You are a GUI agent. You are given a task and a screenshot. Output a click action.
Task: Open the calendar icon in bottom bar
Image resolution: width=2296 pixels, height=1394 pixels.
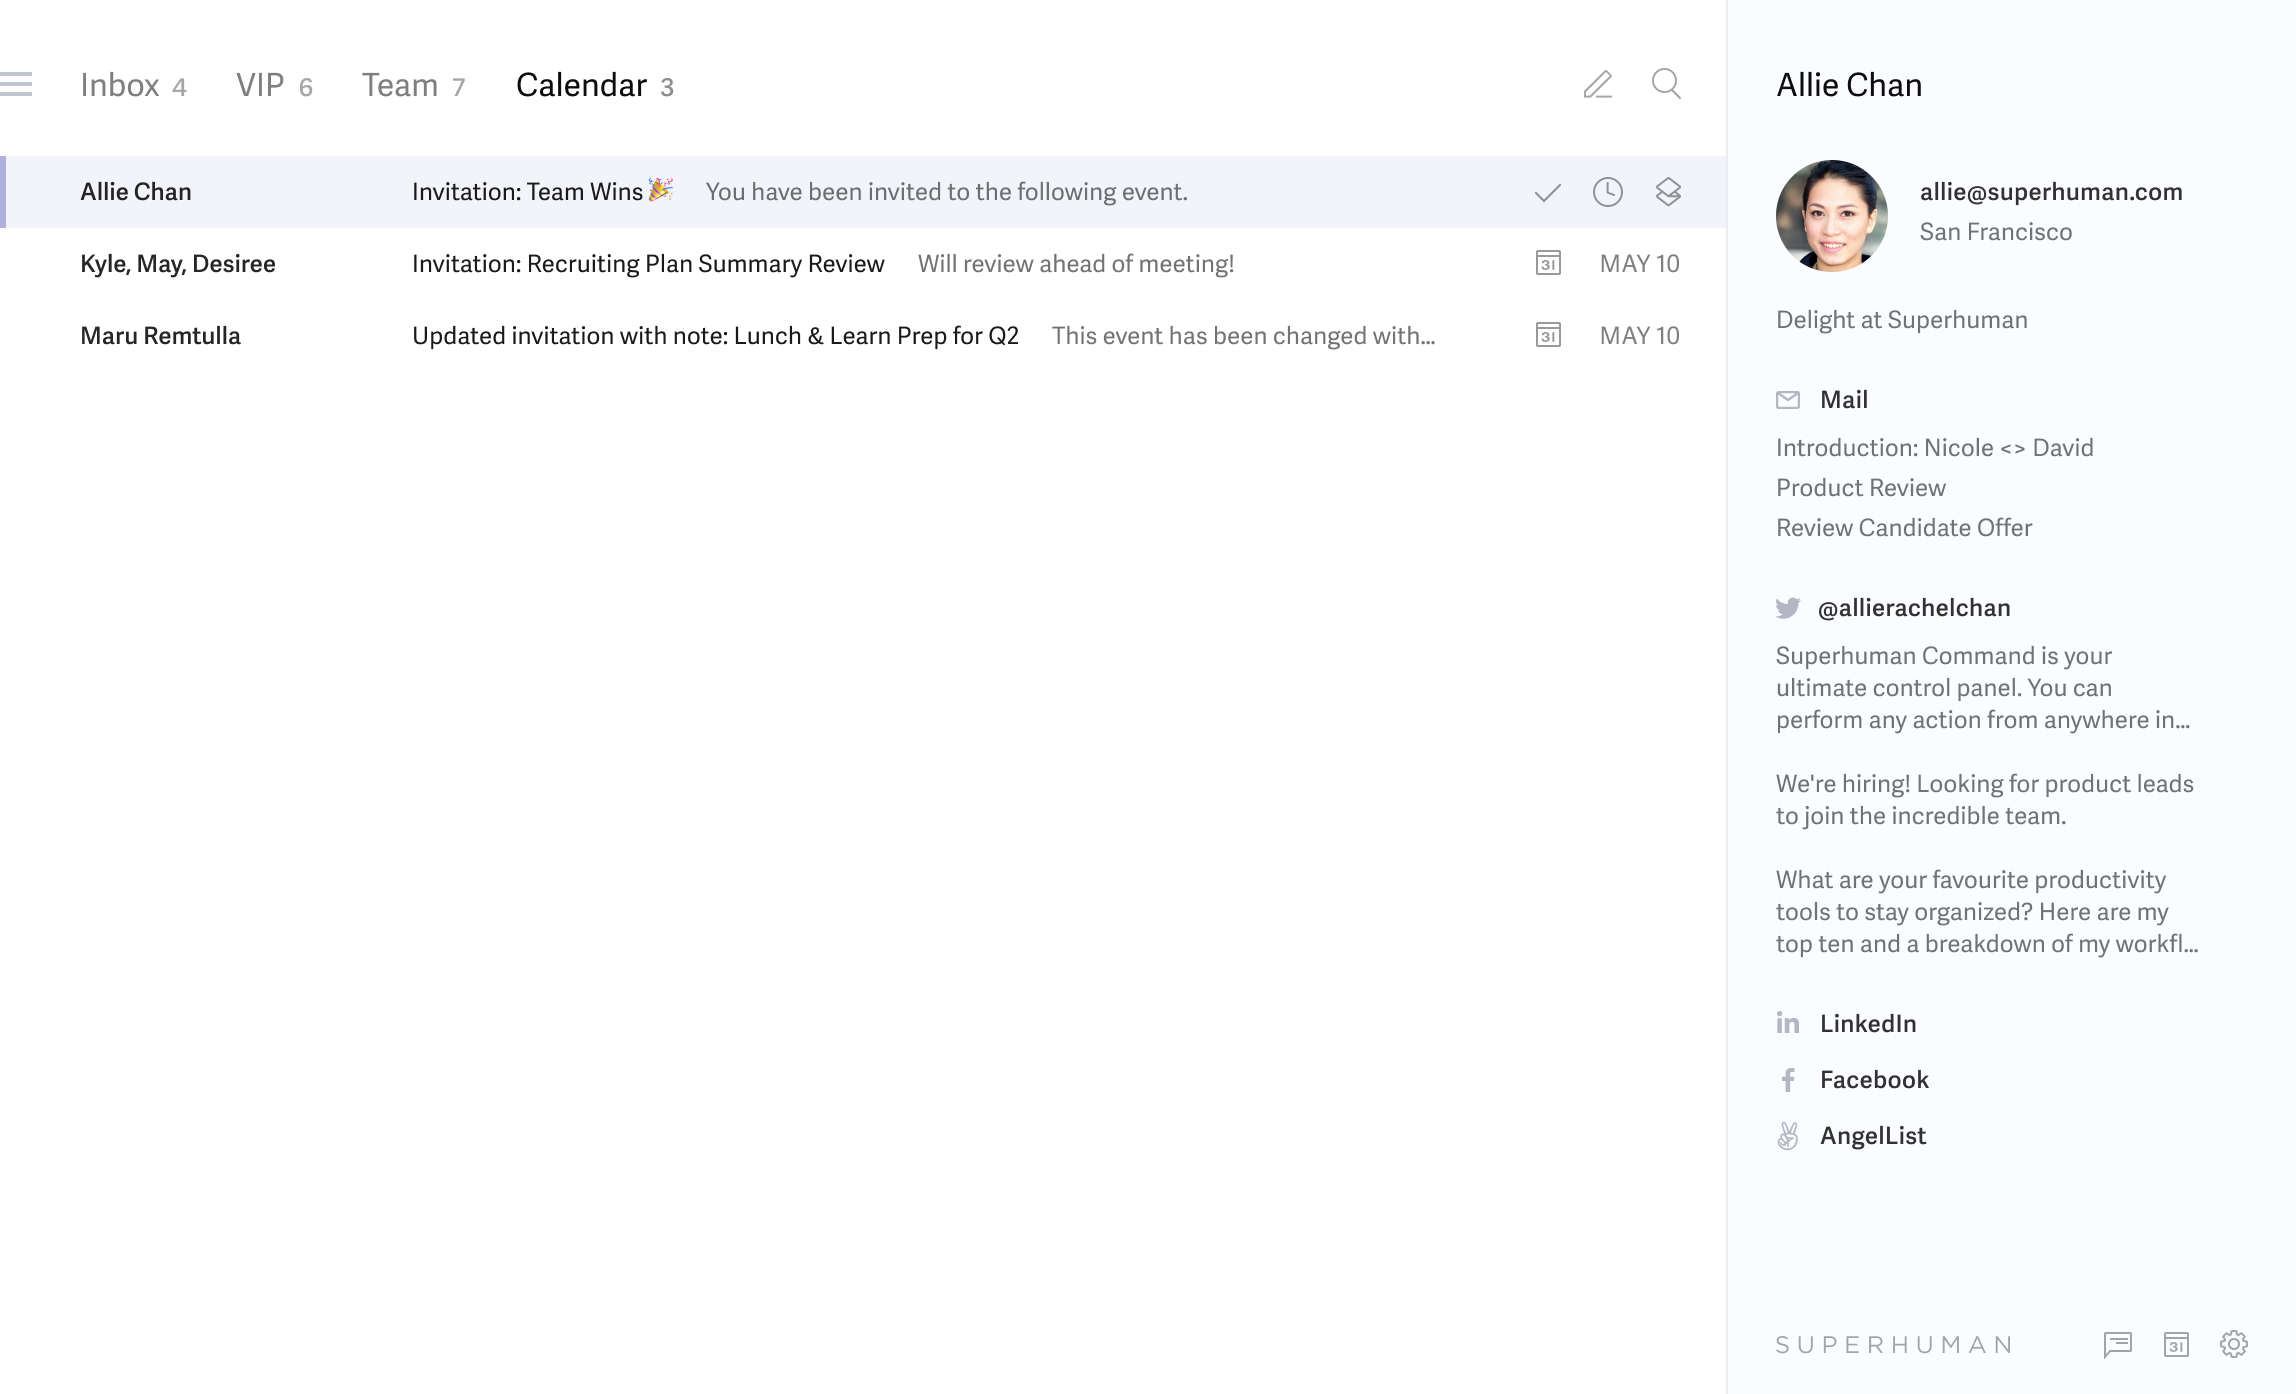tap(2176, 1345)
